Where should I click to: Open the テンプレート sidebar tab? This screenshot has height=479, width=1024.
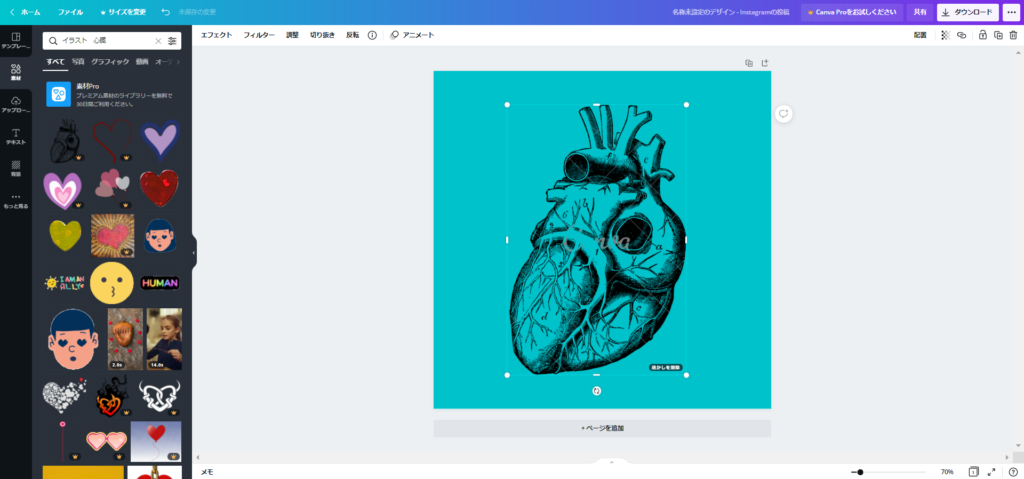tap(16, 41)
